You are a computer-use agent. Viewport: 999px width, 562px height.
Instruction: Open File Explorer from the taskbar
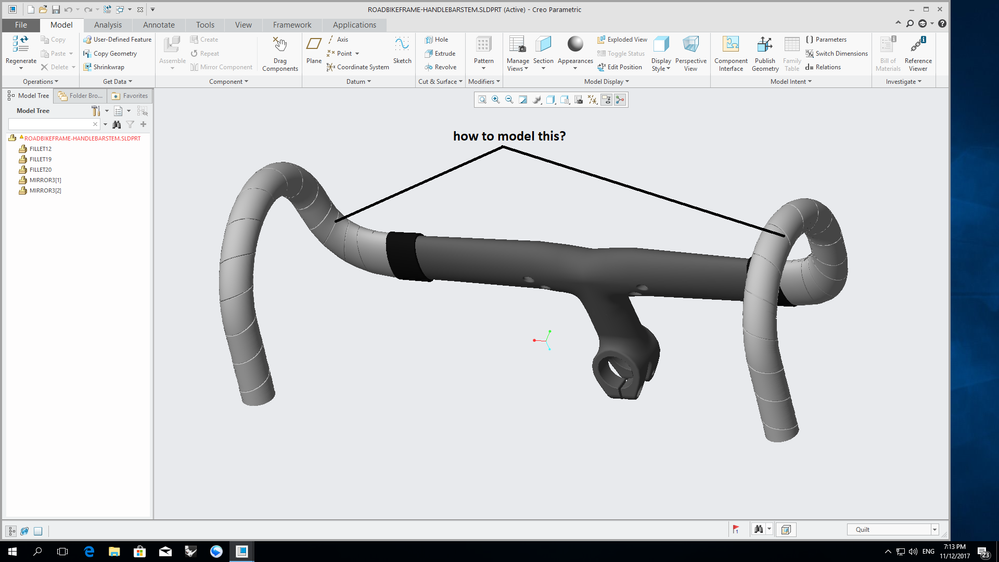tap(114, 551)
